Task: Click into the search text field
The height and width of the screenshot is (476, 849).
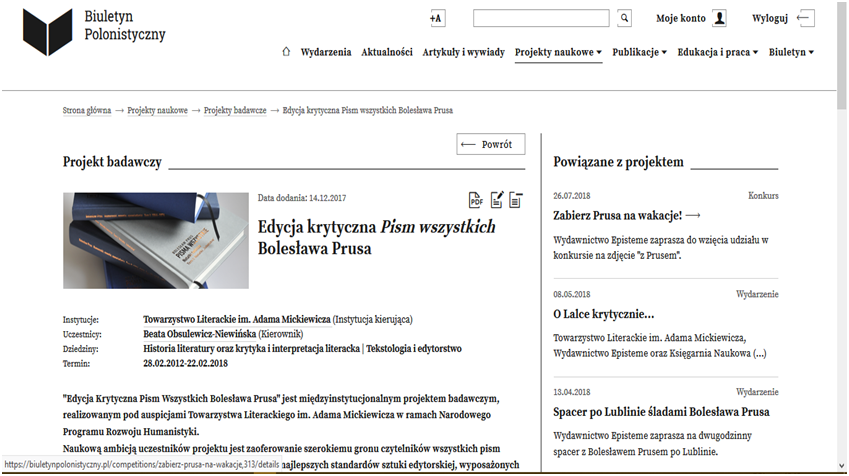Action: click(x=541, y=18)
